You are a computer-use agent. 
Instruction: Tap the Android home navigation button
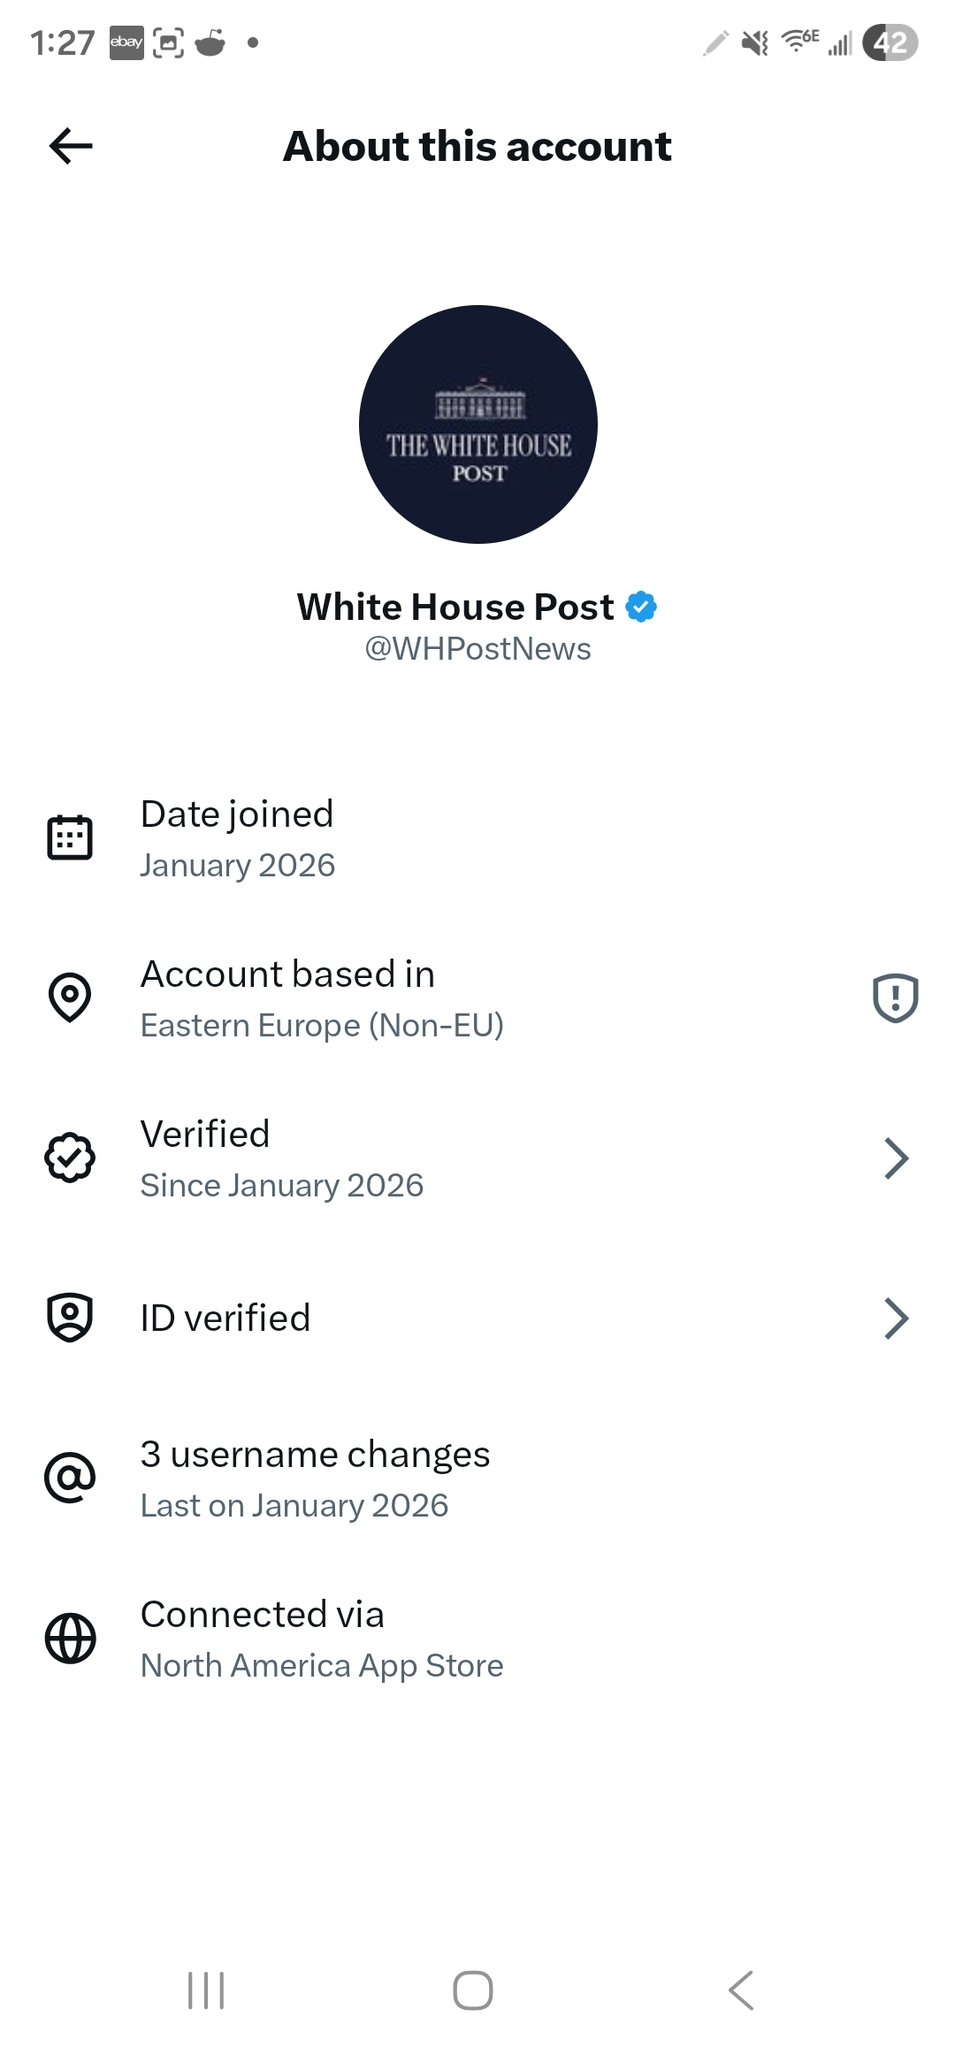[x=473, y=1990]
